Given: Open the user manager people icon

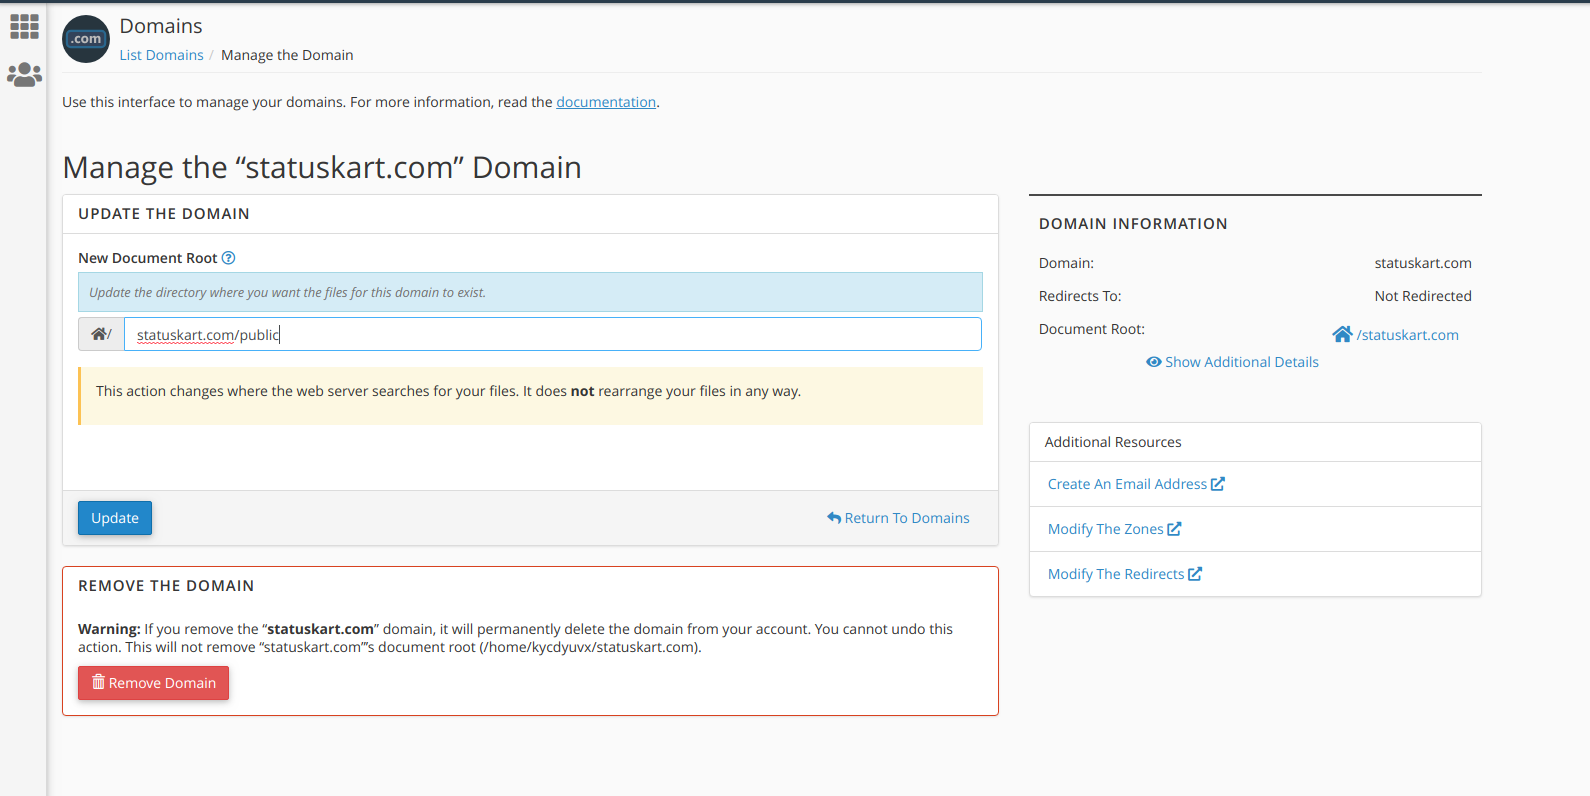Looking at the screenshot, I should point(24,75).
